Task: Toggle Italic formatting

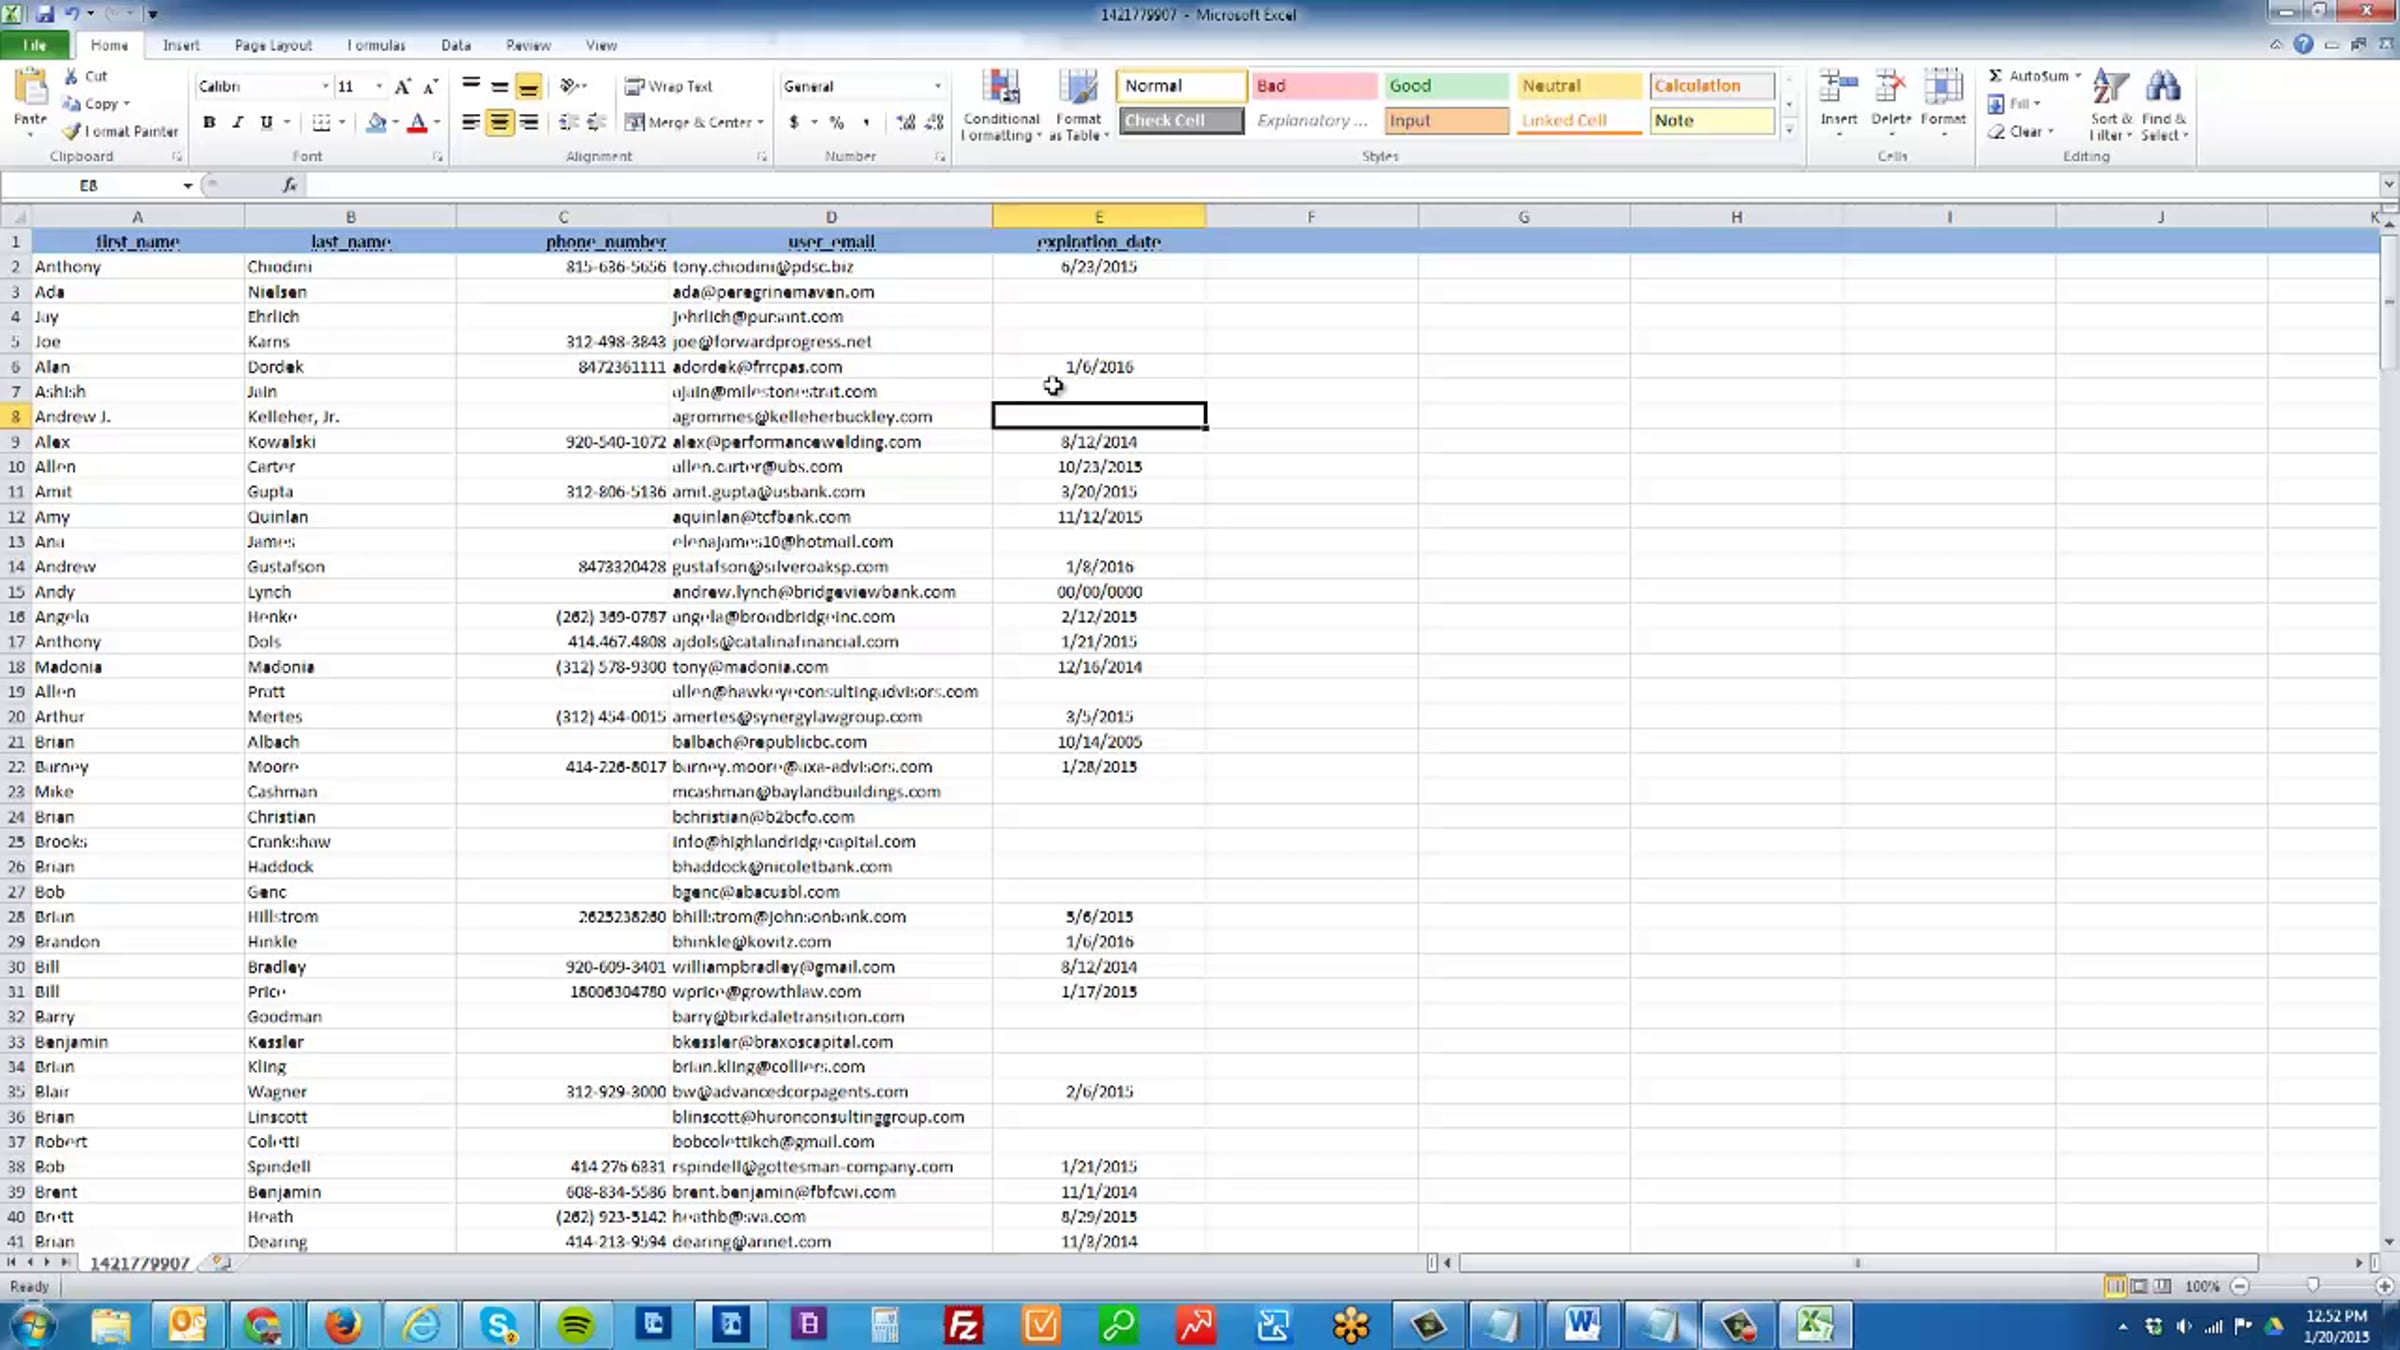Action: [x=237, y=122]
